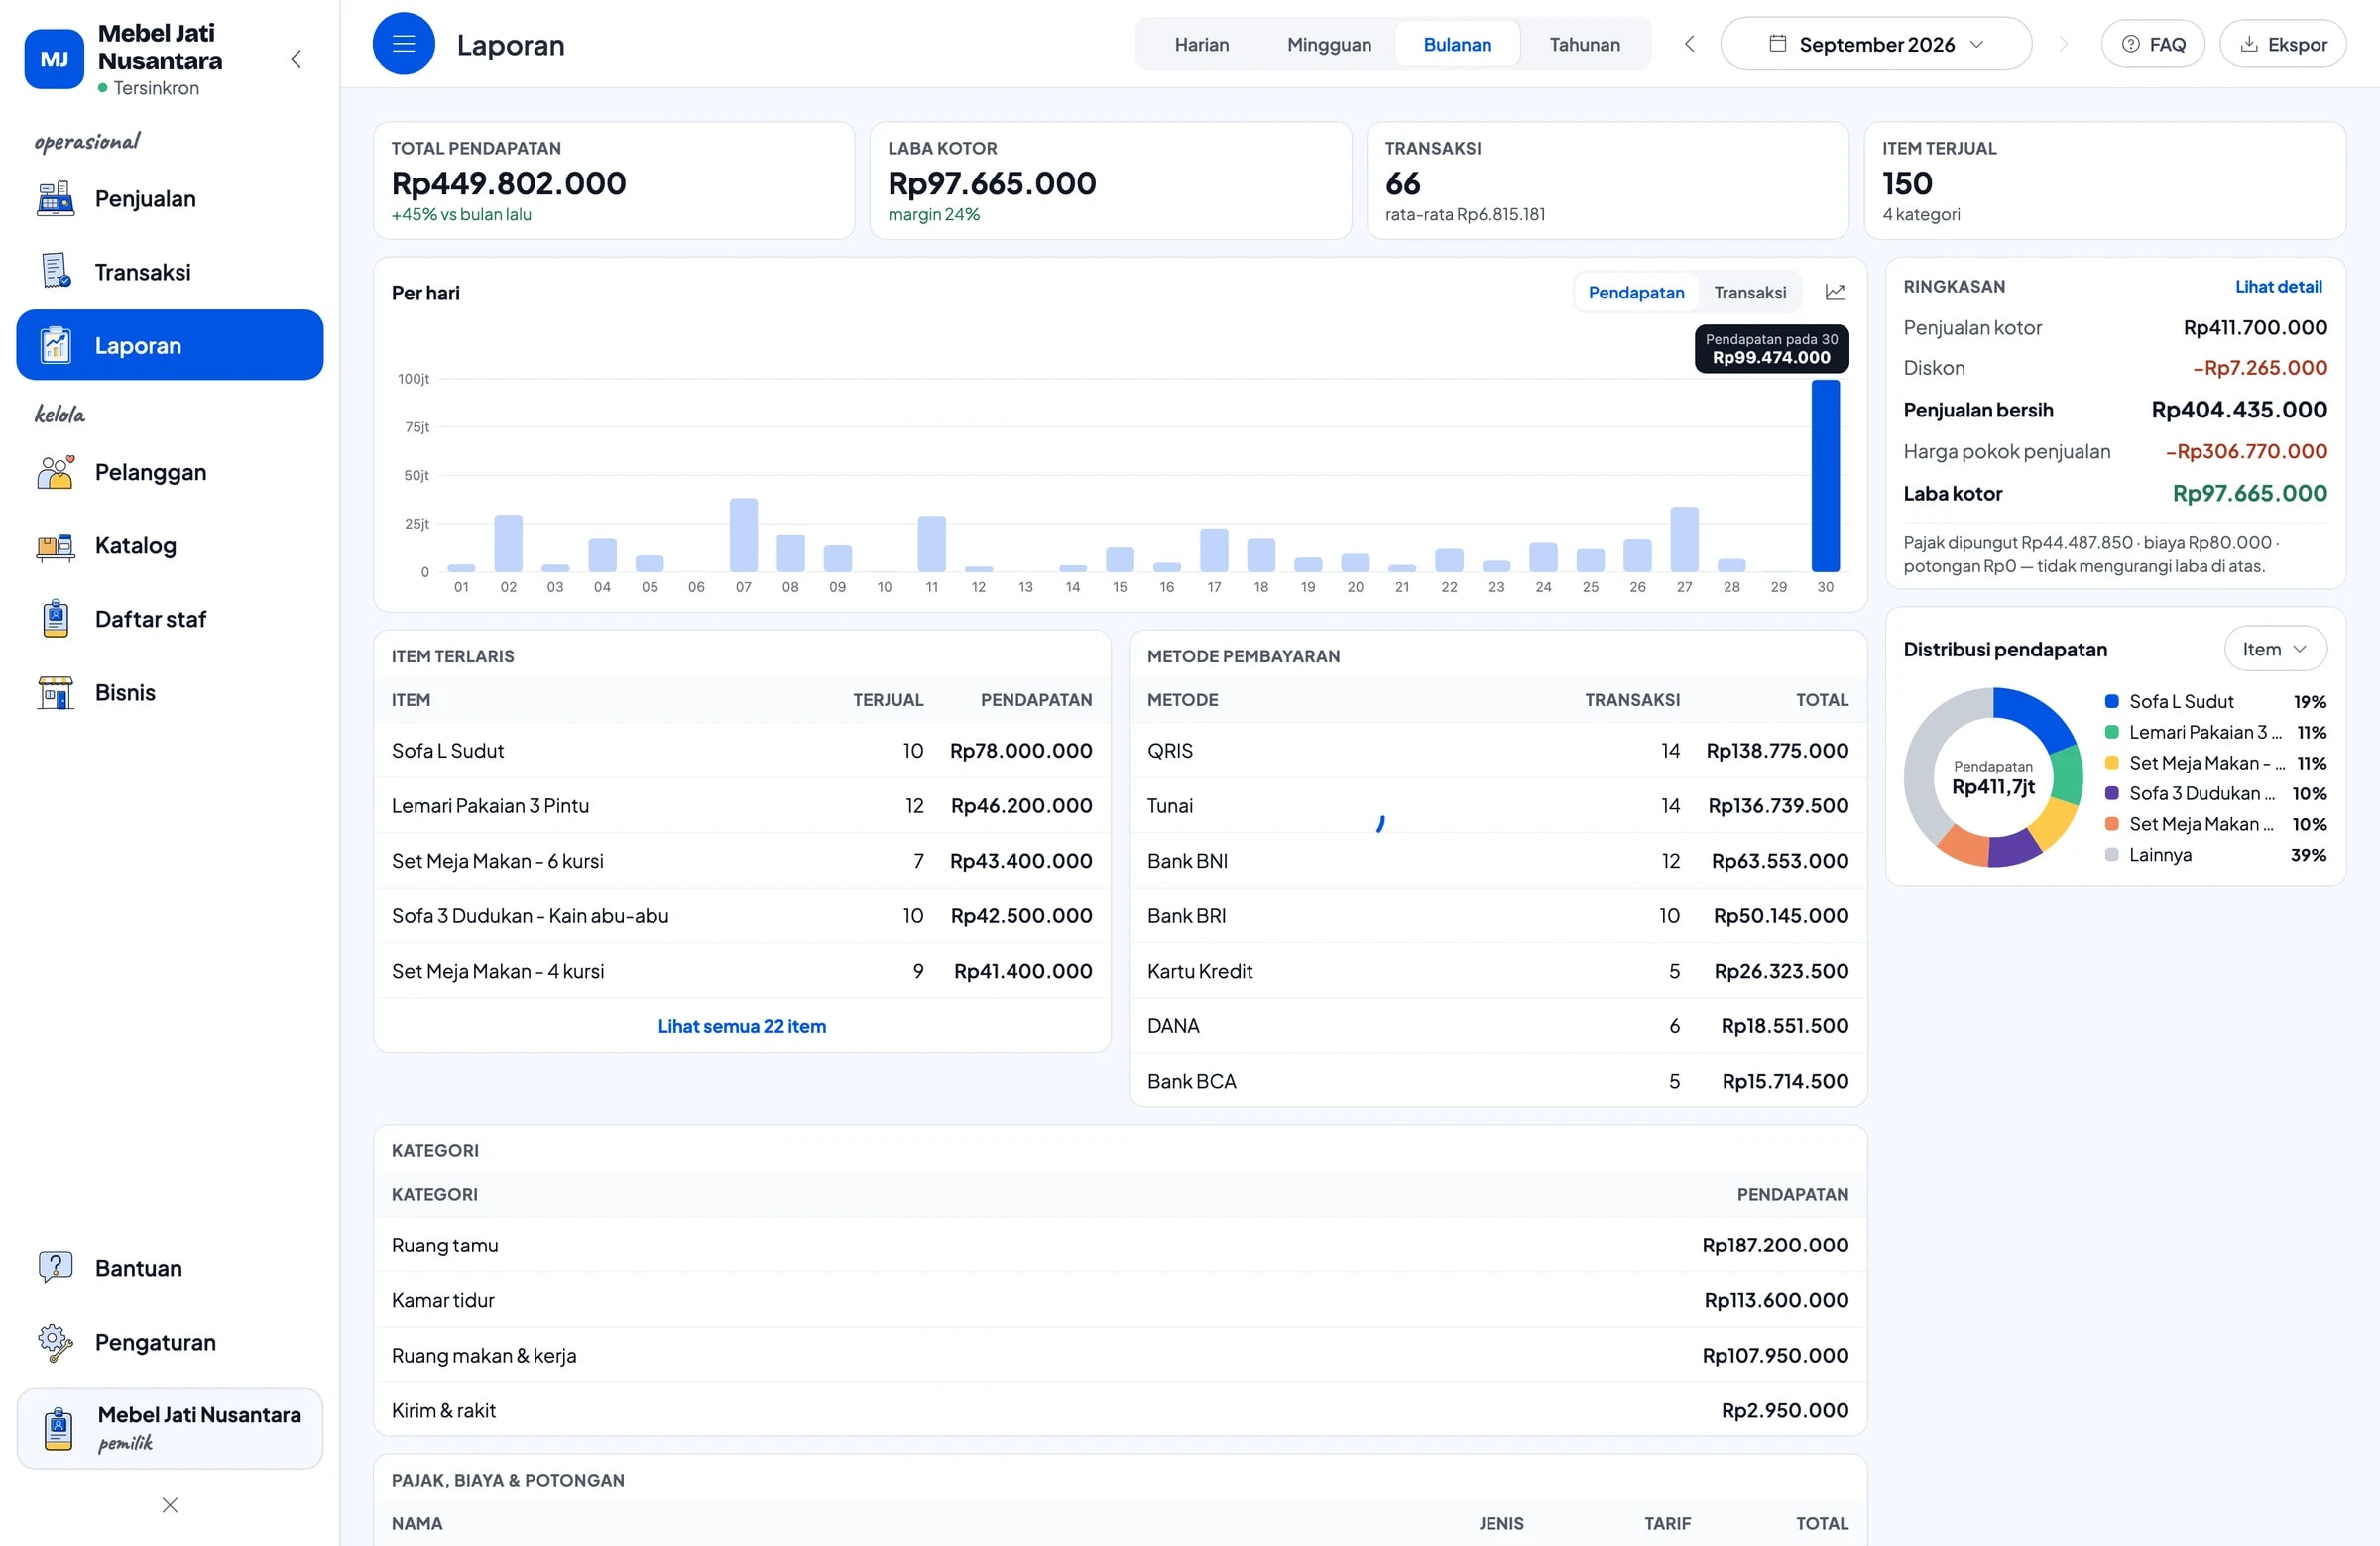Select the Mingguan tab

[1329, 44]
